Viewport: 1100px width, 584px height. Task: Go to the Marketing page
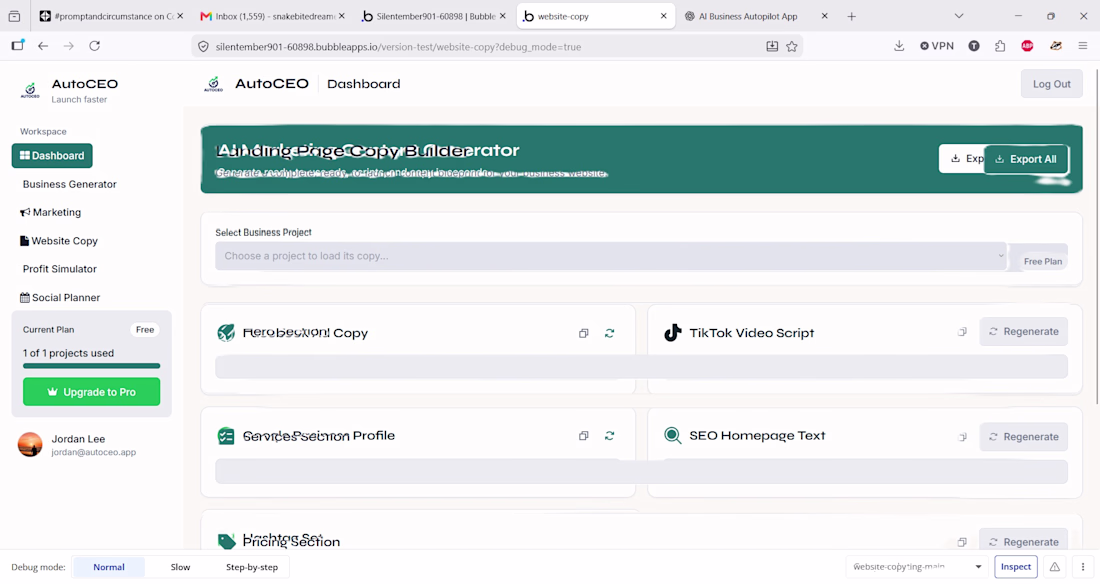click(x=51, y=212)
